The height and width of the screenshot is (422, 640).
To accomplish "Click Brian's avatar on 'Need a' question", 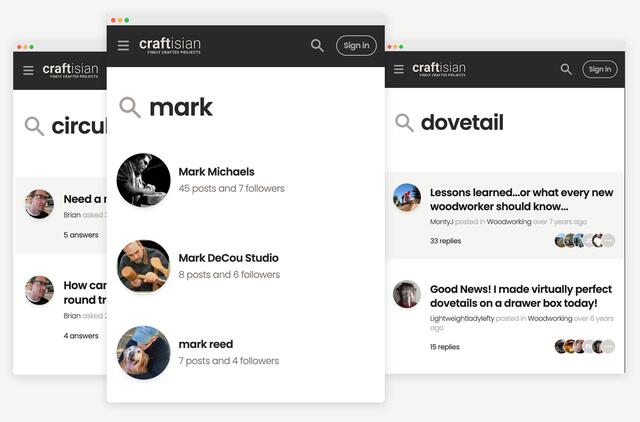I will click(x=39, y=204).
